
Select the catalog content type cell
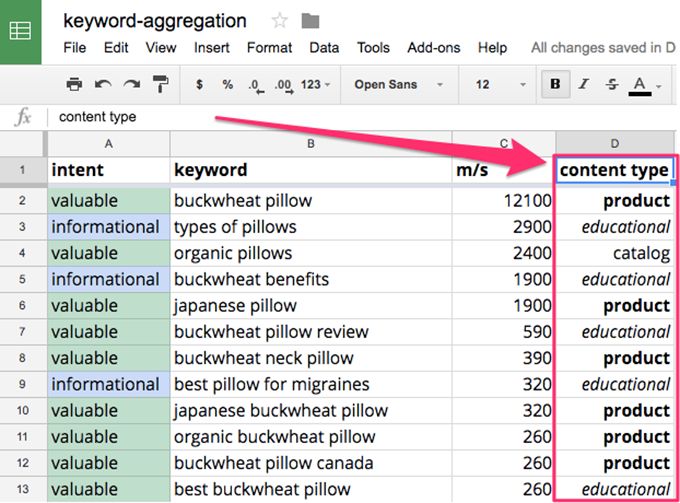[615, 253]
